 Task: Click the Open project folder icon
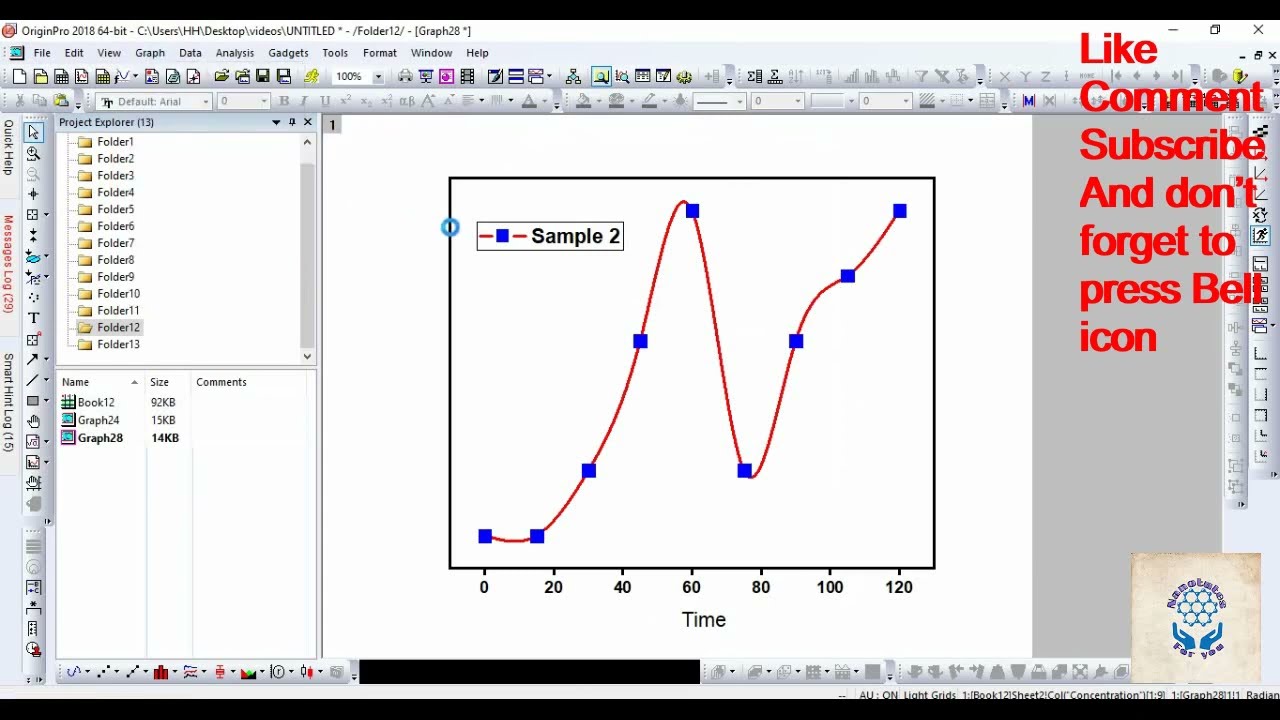pyautogui.click(x=221, y=76)
